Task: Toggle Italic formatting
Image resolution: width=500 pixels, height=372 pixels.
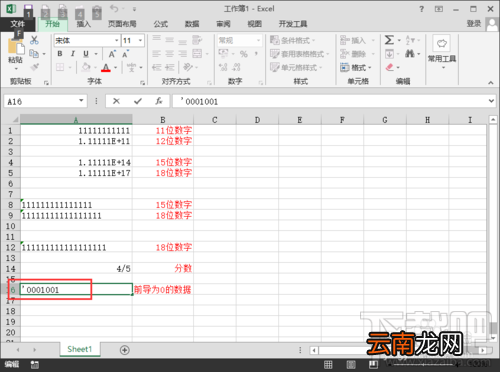Action: (x=73, y=54)
